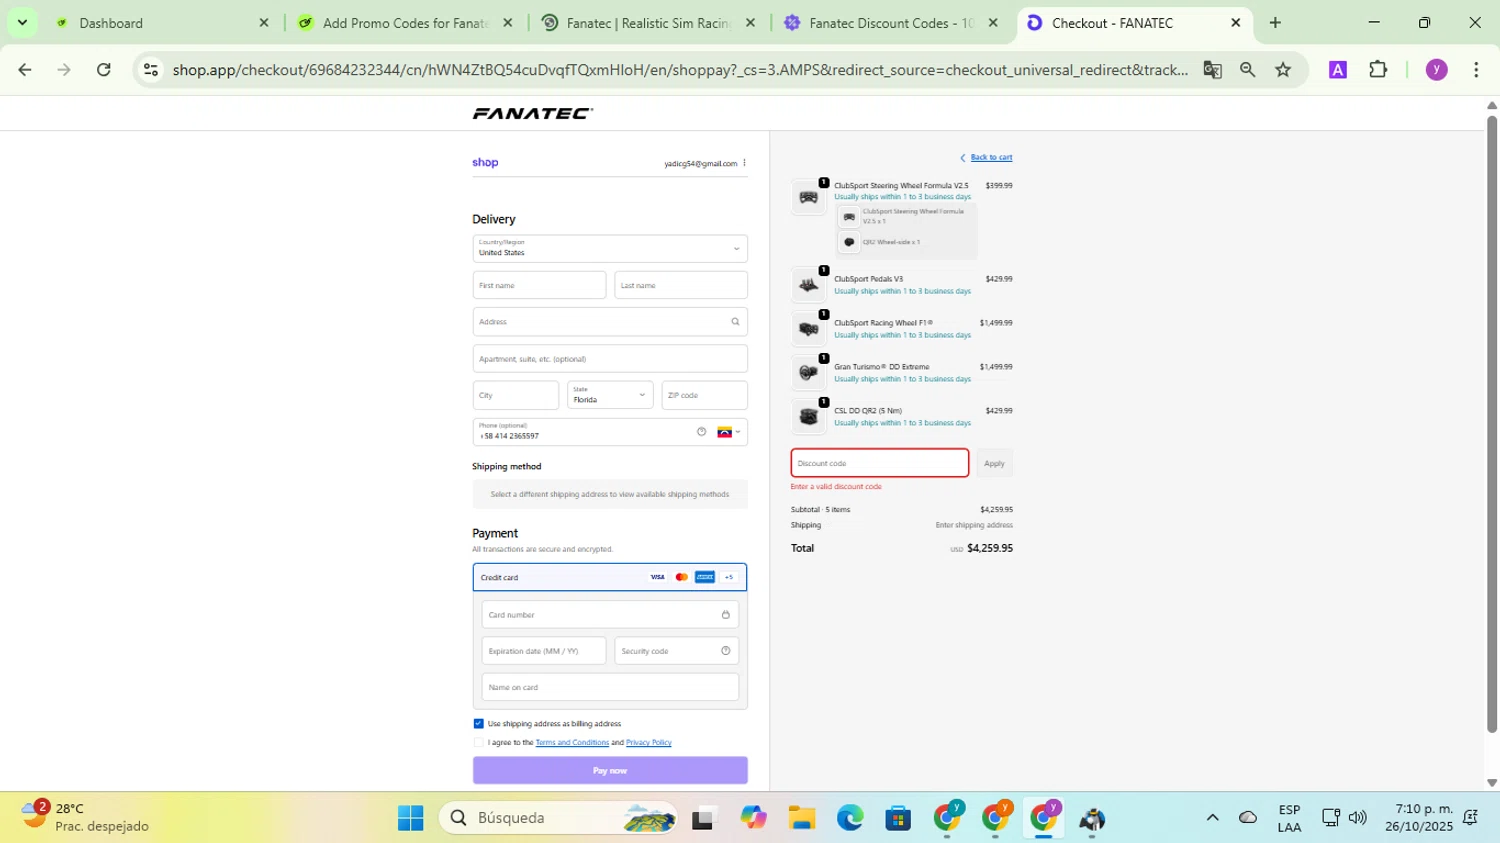The width and height of the screenshot is (1500, 843).
Task: Select the Checkout - FANATEC tab
Action: tap(1135, 22)
